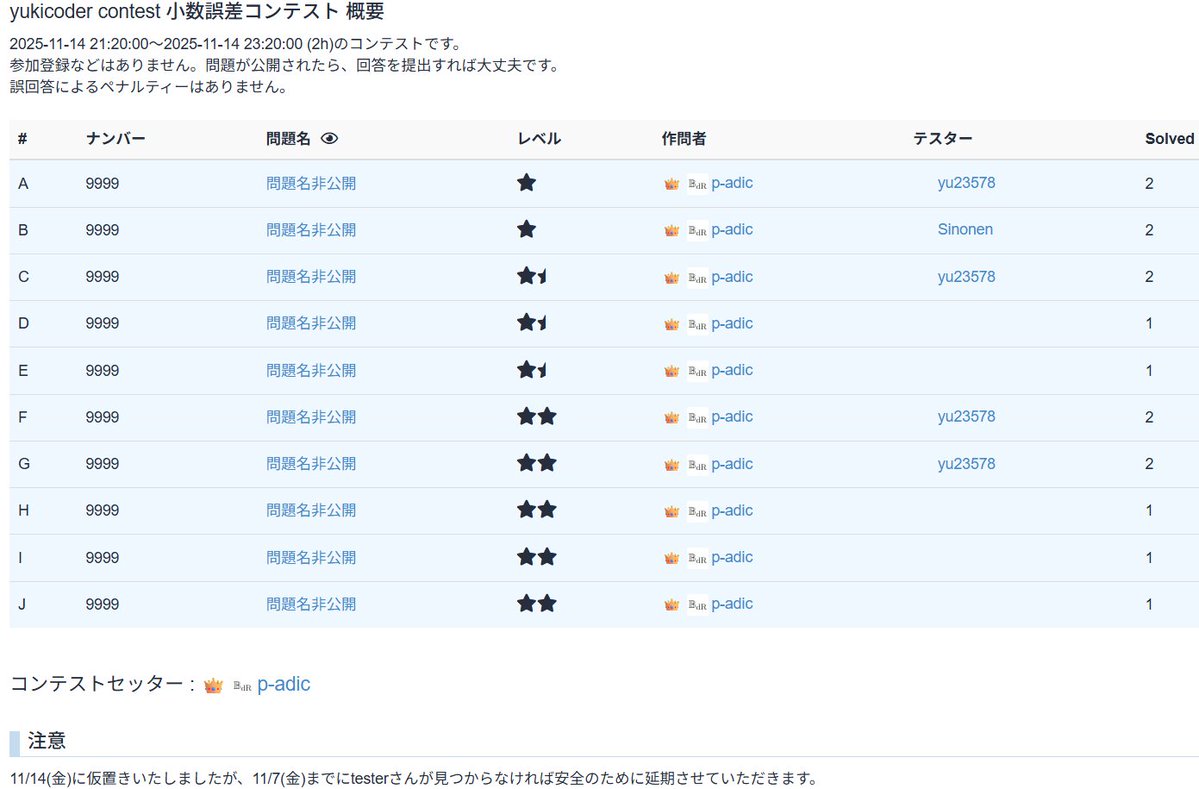
Task: Open problem F 問題名非公開 link
Action: click(310, 417)
